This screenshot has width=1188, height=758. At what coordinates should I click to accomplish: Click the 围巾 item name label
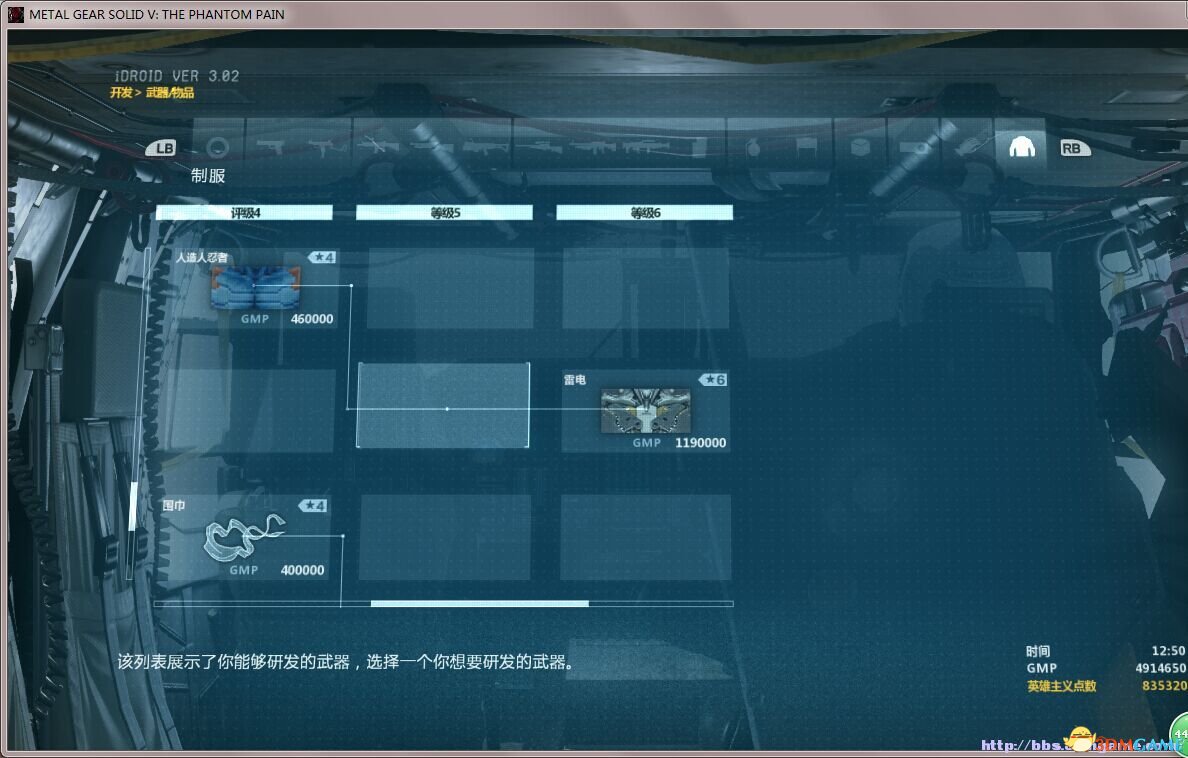point(174,506)
